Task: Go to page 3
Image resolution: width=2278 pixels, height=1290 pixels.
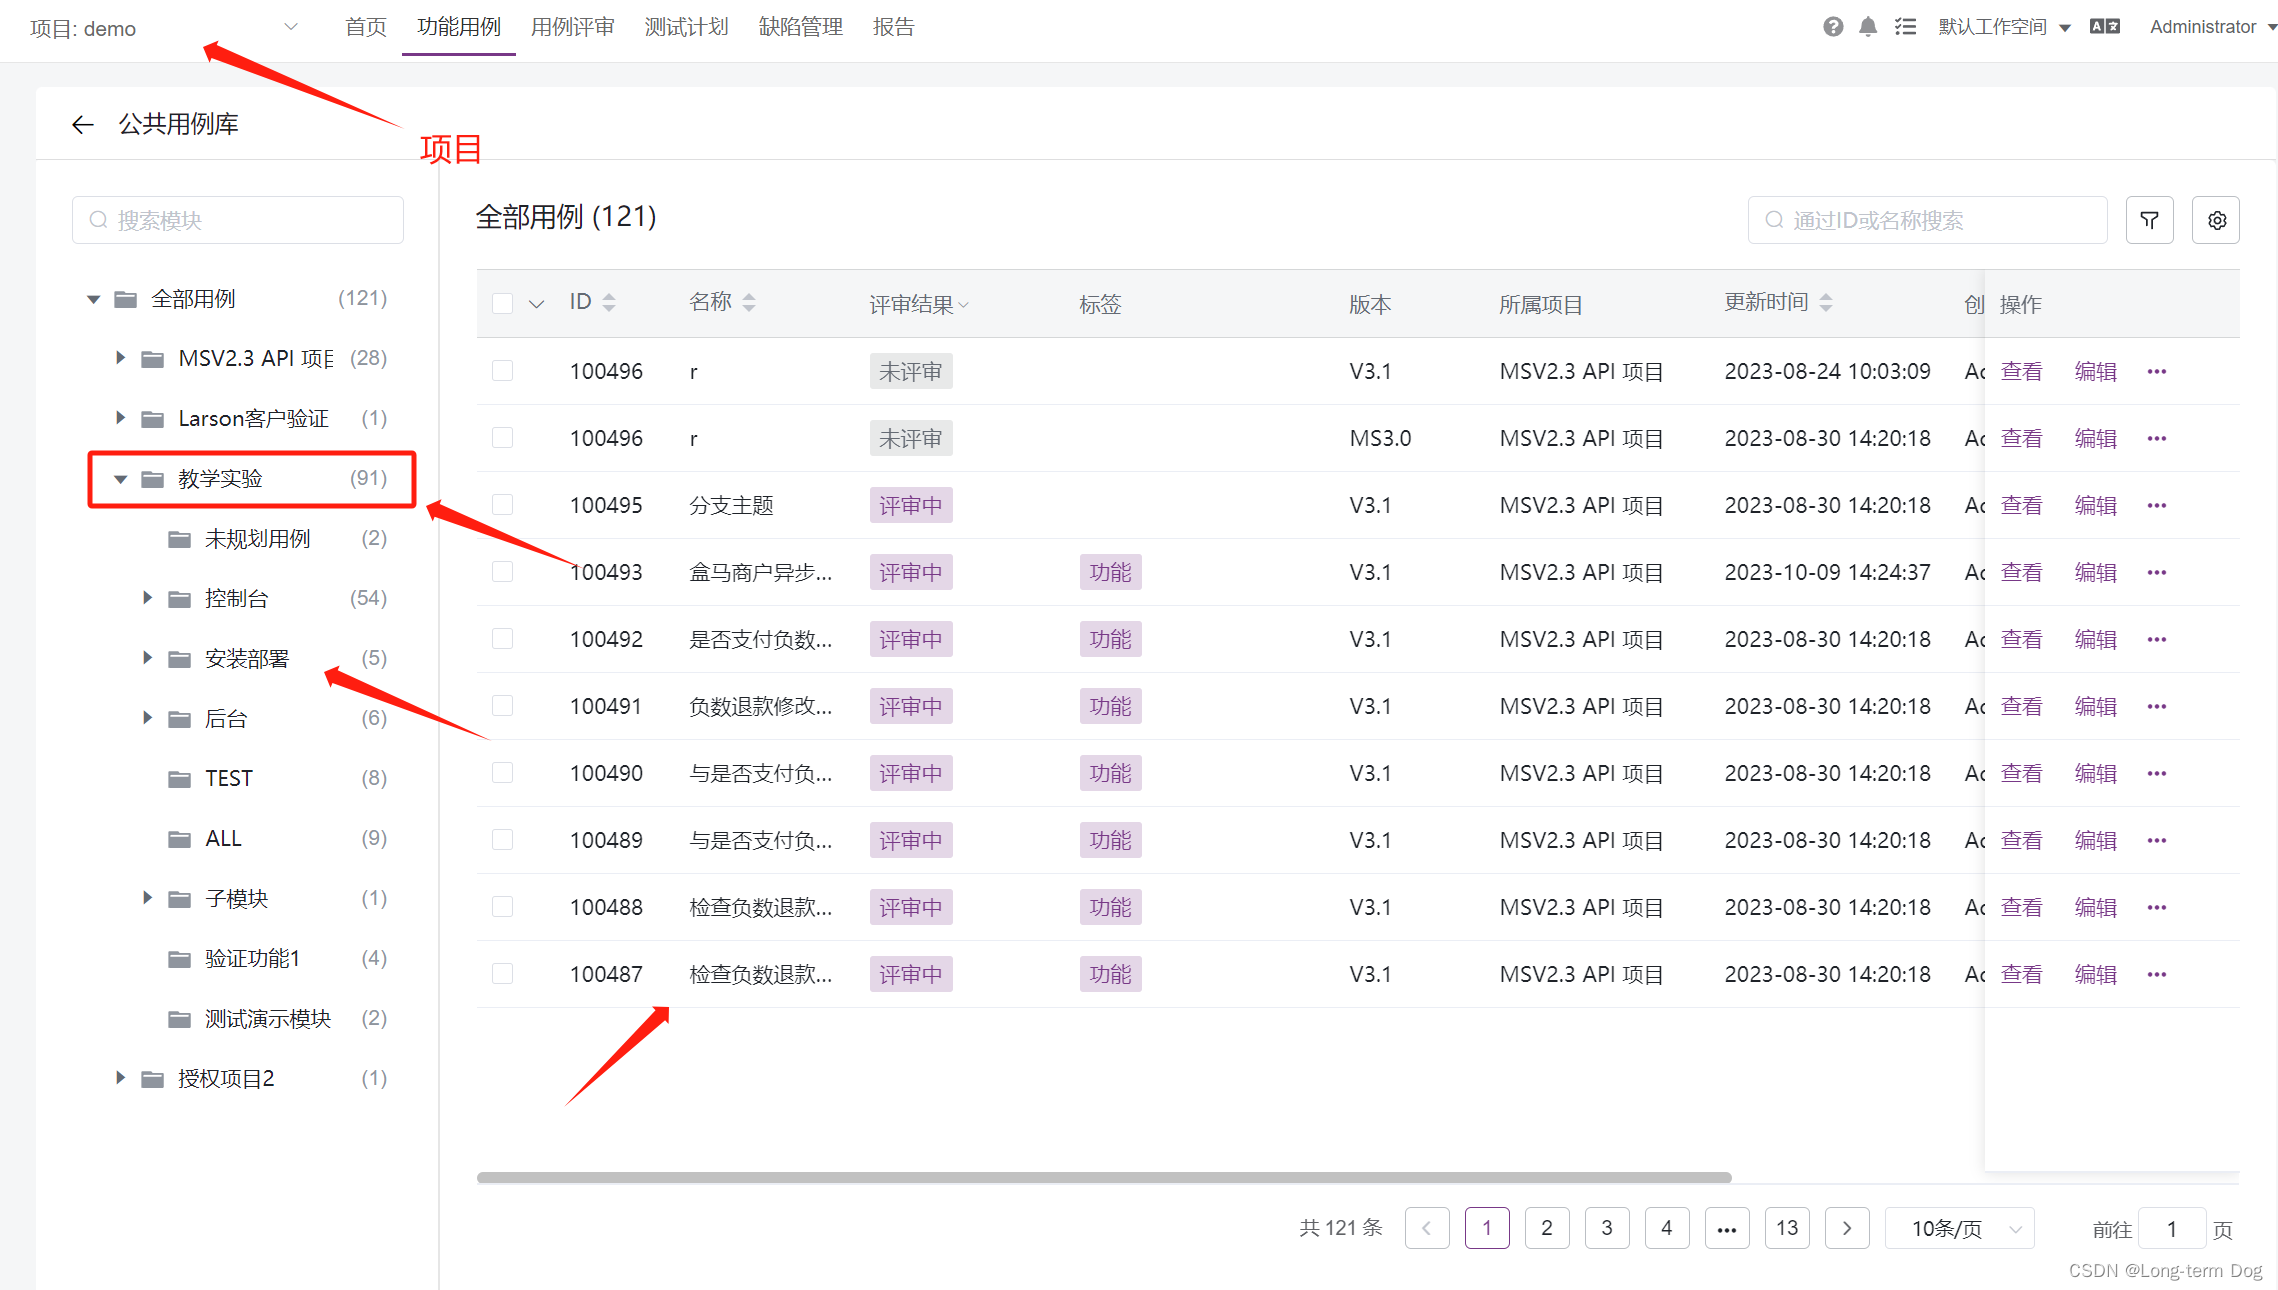Action: [x=1606, y=1228]
